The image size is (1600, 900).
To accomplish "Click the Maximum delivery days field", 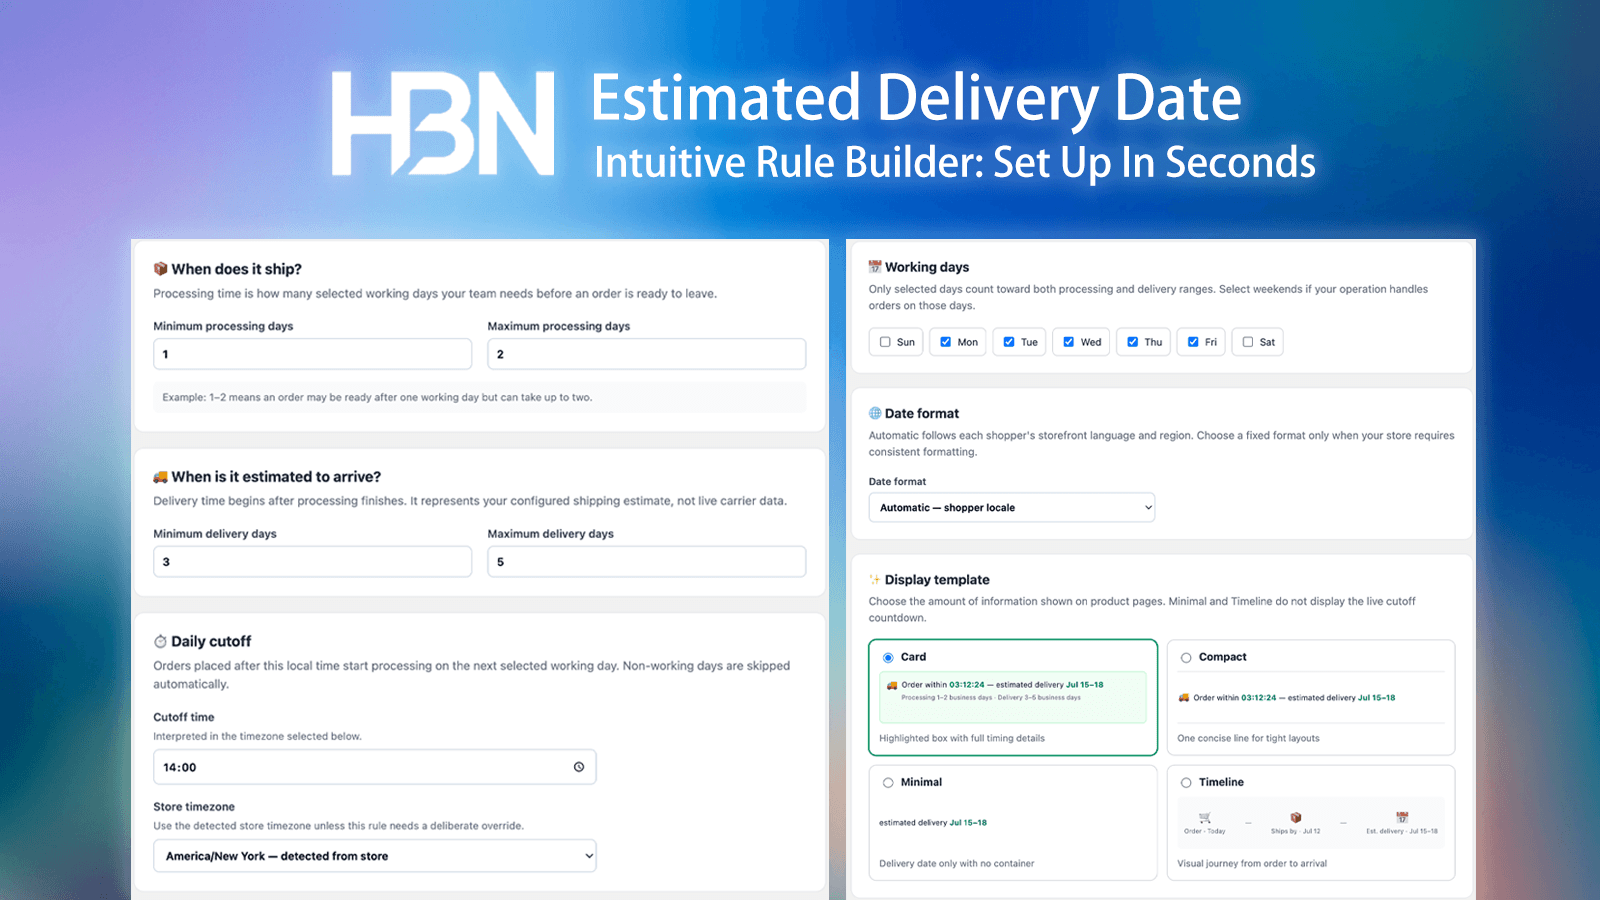I will 646,562.
